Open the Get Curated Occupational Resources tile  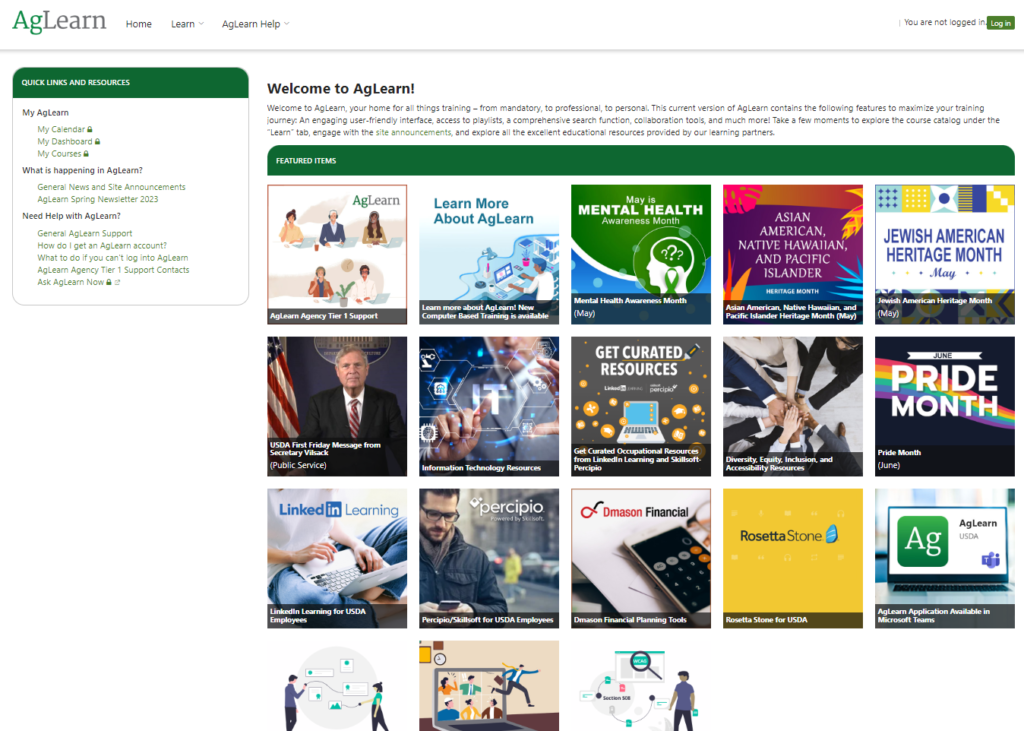pyautogui.click(x=641, y=406)
